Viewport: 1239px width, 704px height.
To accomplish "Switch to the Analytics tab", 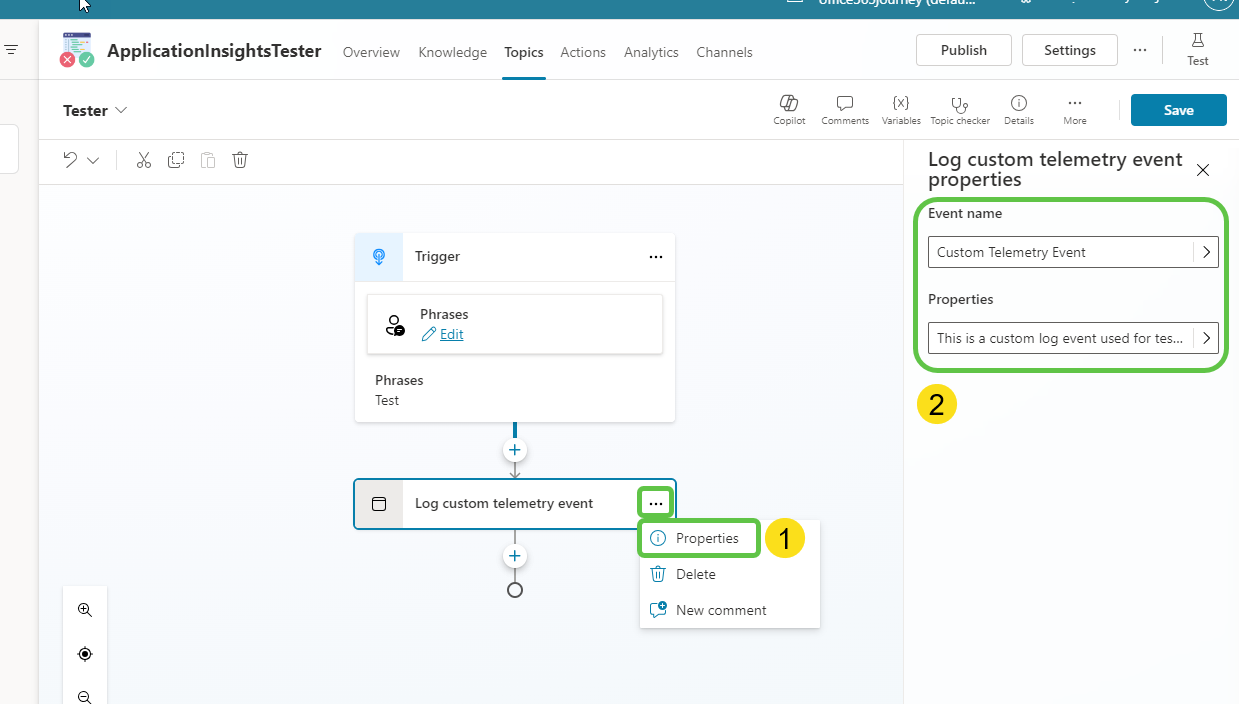I will (651, 52).
